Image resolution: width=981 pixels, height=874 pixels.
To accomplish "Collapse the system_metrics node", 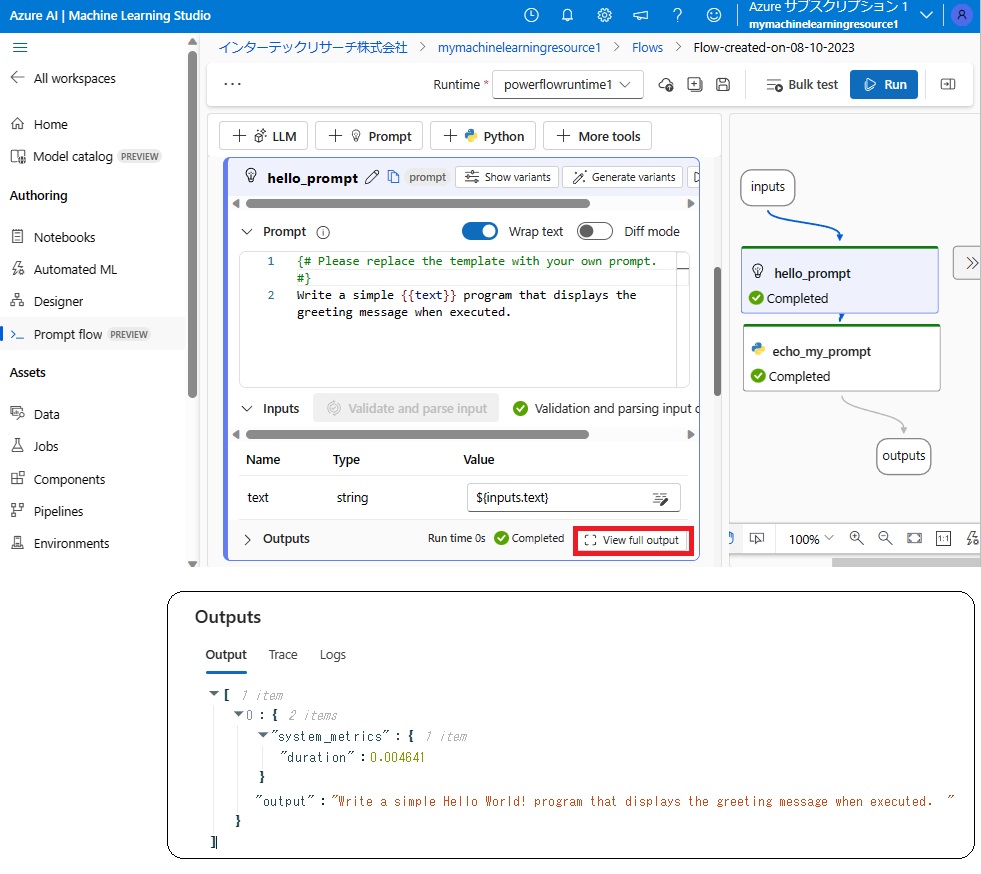I will coord(263,735).
